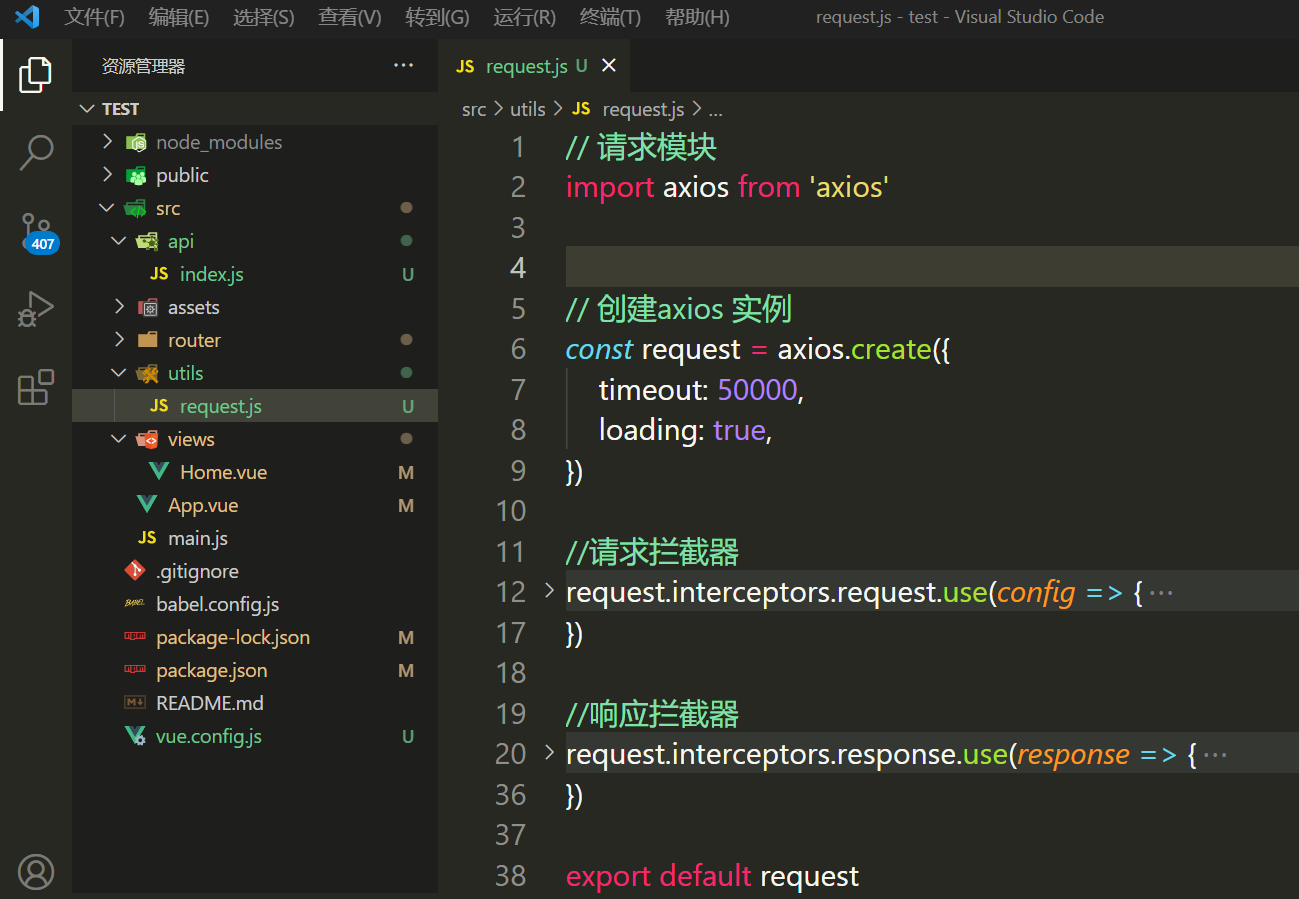
Task: Open the 运行(R) menu
Action: coord(525,17)
